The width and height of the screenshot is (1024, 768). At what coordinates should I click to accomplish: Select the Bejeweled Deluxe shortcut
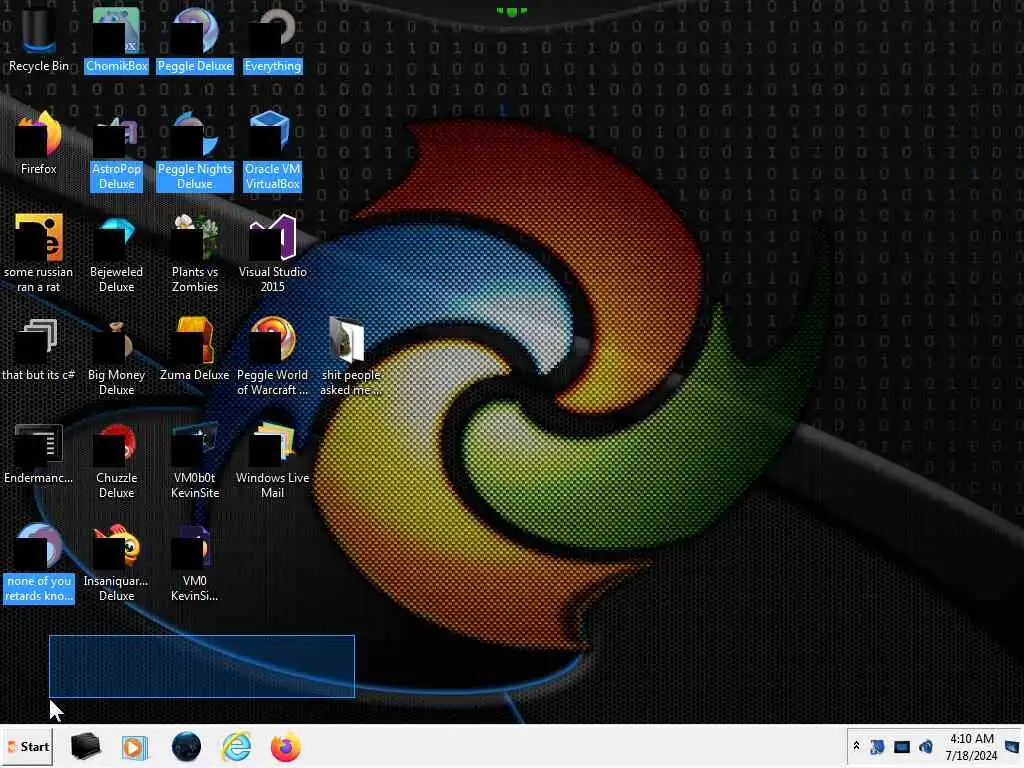point(116,253)
